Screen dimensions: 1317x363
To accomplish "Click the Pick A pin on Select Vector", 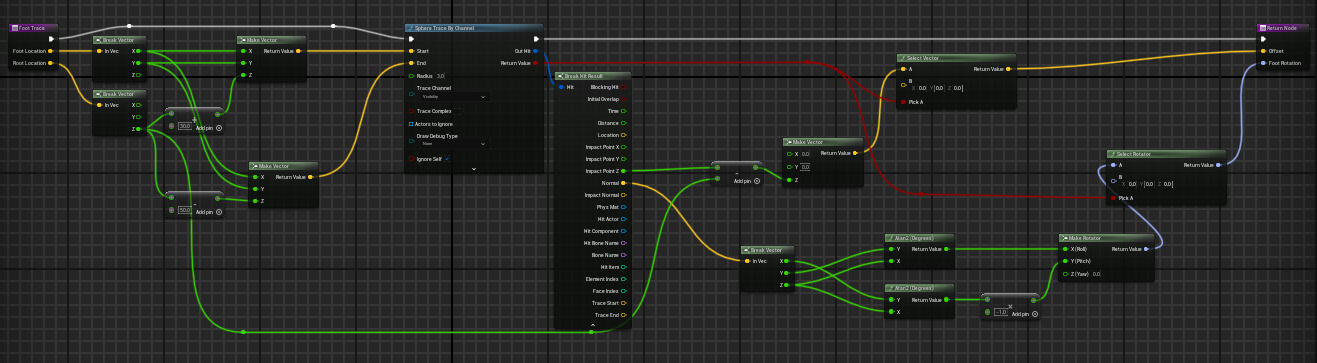I will pyautogui.click(x=903, y=102).
